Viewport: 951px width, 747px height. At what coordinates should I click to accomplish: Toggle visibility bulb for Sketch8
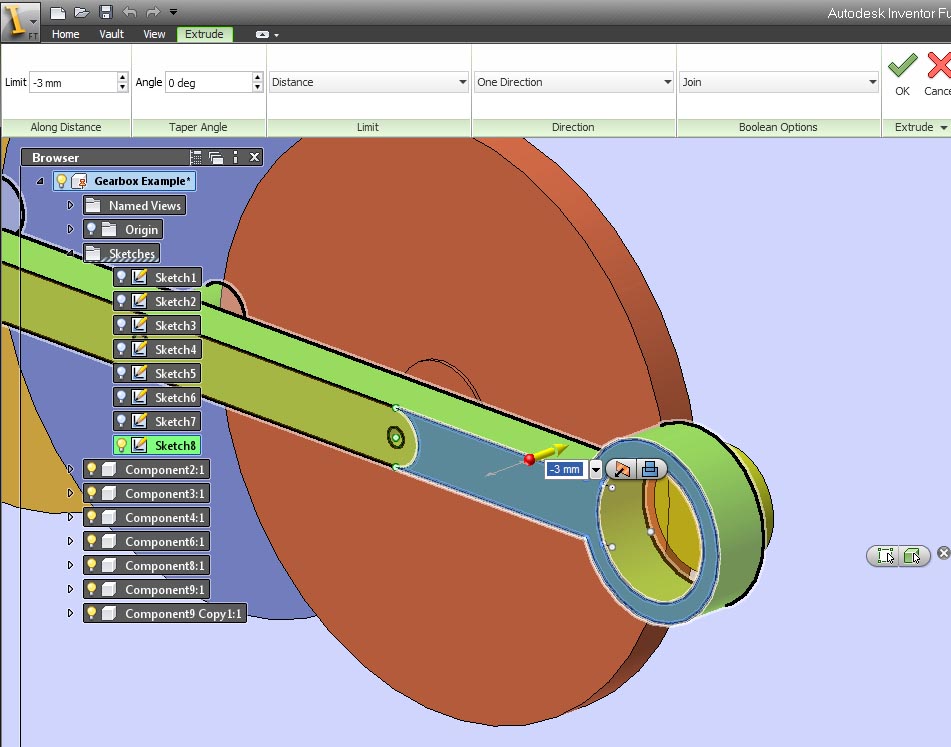tap(122, 445)
